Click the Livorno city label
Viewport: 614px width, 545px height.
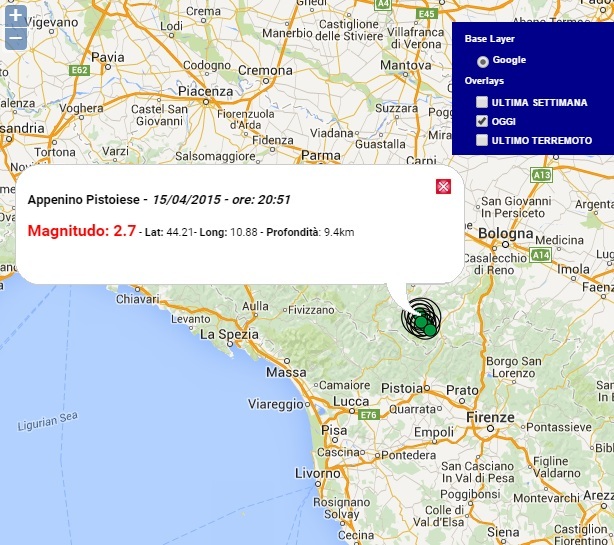(318, 474)
